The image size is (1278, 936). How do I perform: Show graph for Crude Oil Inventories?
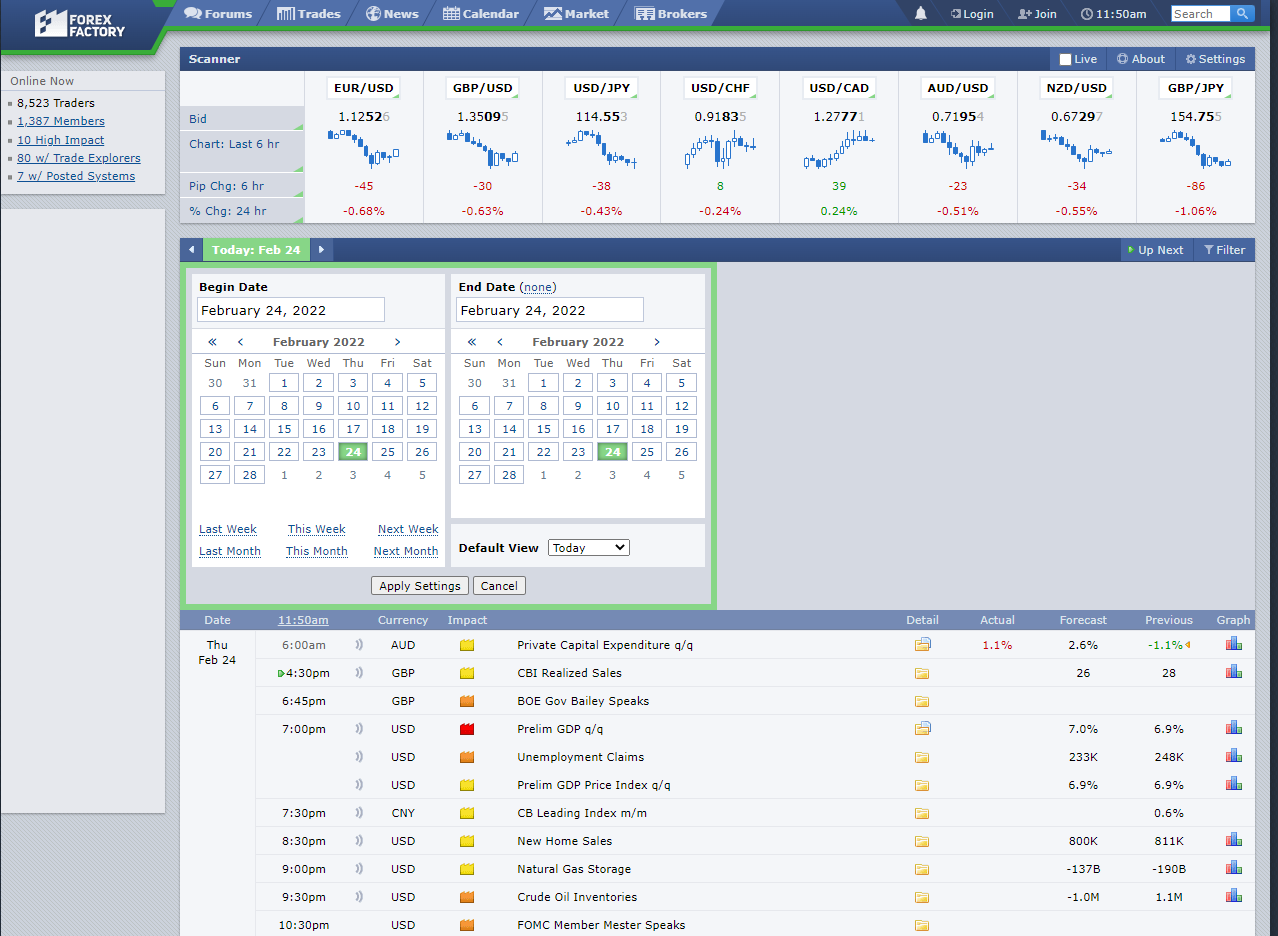[x=1234, y=897]
